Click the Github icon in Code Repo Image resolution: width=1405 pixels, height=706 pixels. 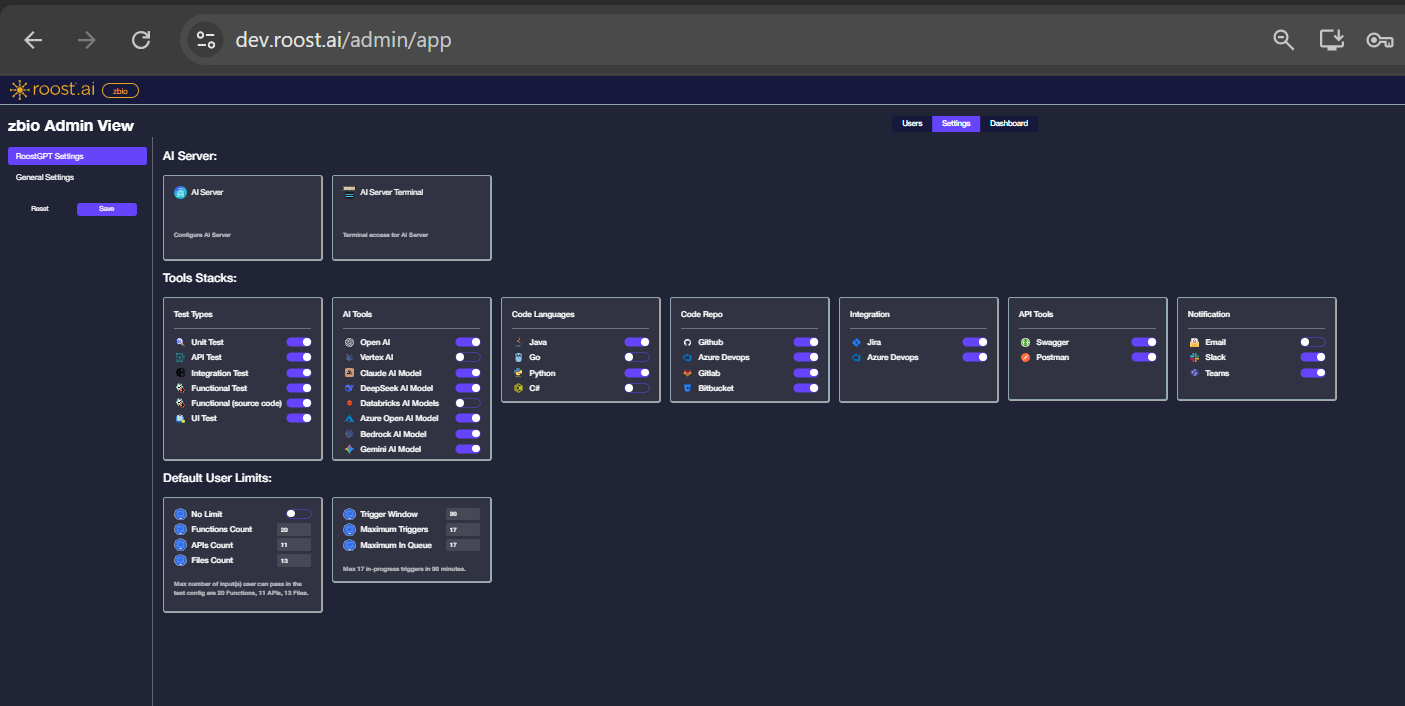tap(688, 341)
